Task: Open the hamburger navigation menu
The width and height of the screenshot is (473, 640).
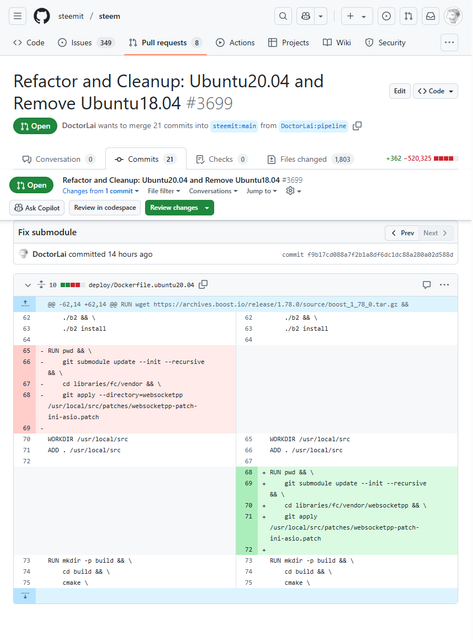Action: click(18, 16)
